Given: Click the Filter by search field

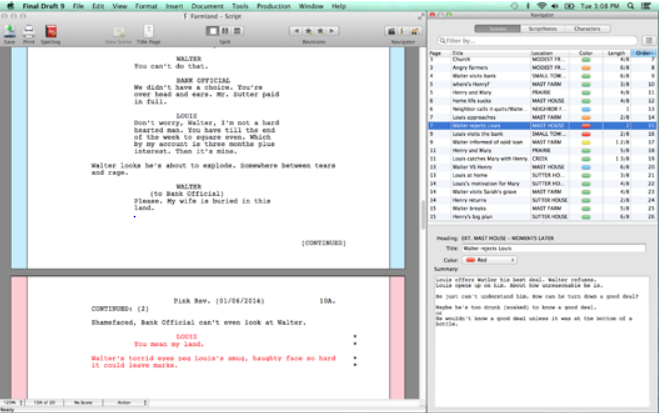Looking at the screenshot, I should 538,41.
